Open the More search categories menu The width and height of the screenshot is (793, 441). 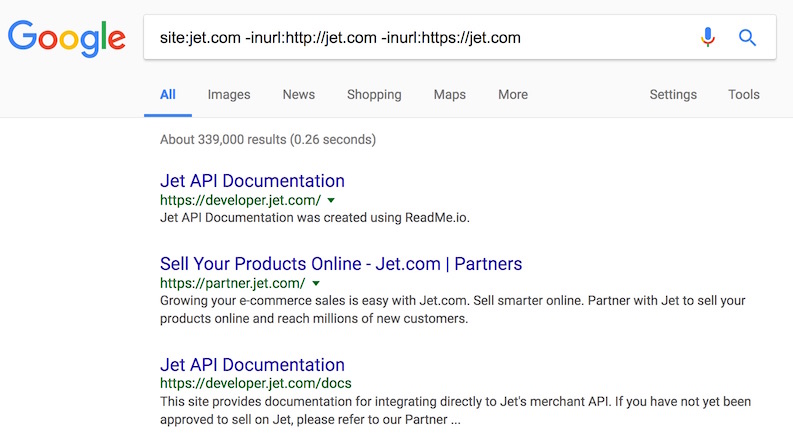[x=513, y=95]
